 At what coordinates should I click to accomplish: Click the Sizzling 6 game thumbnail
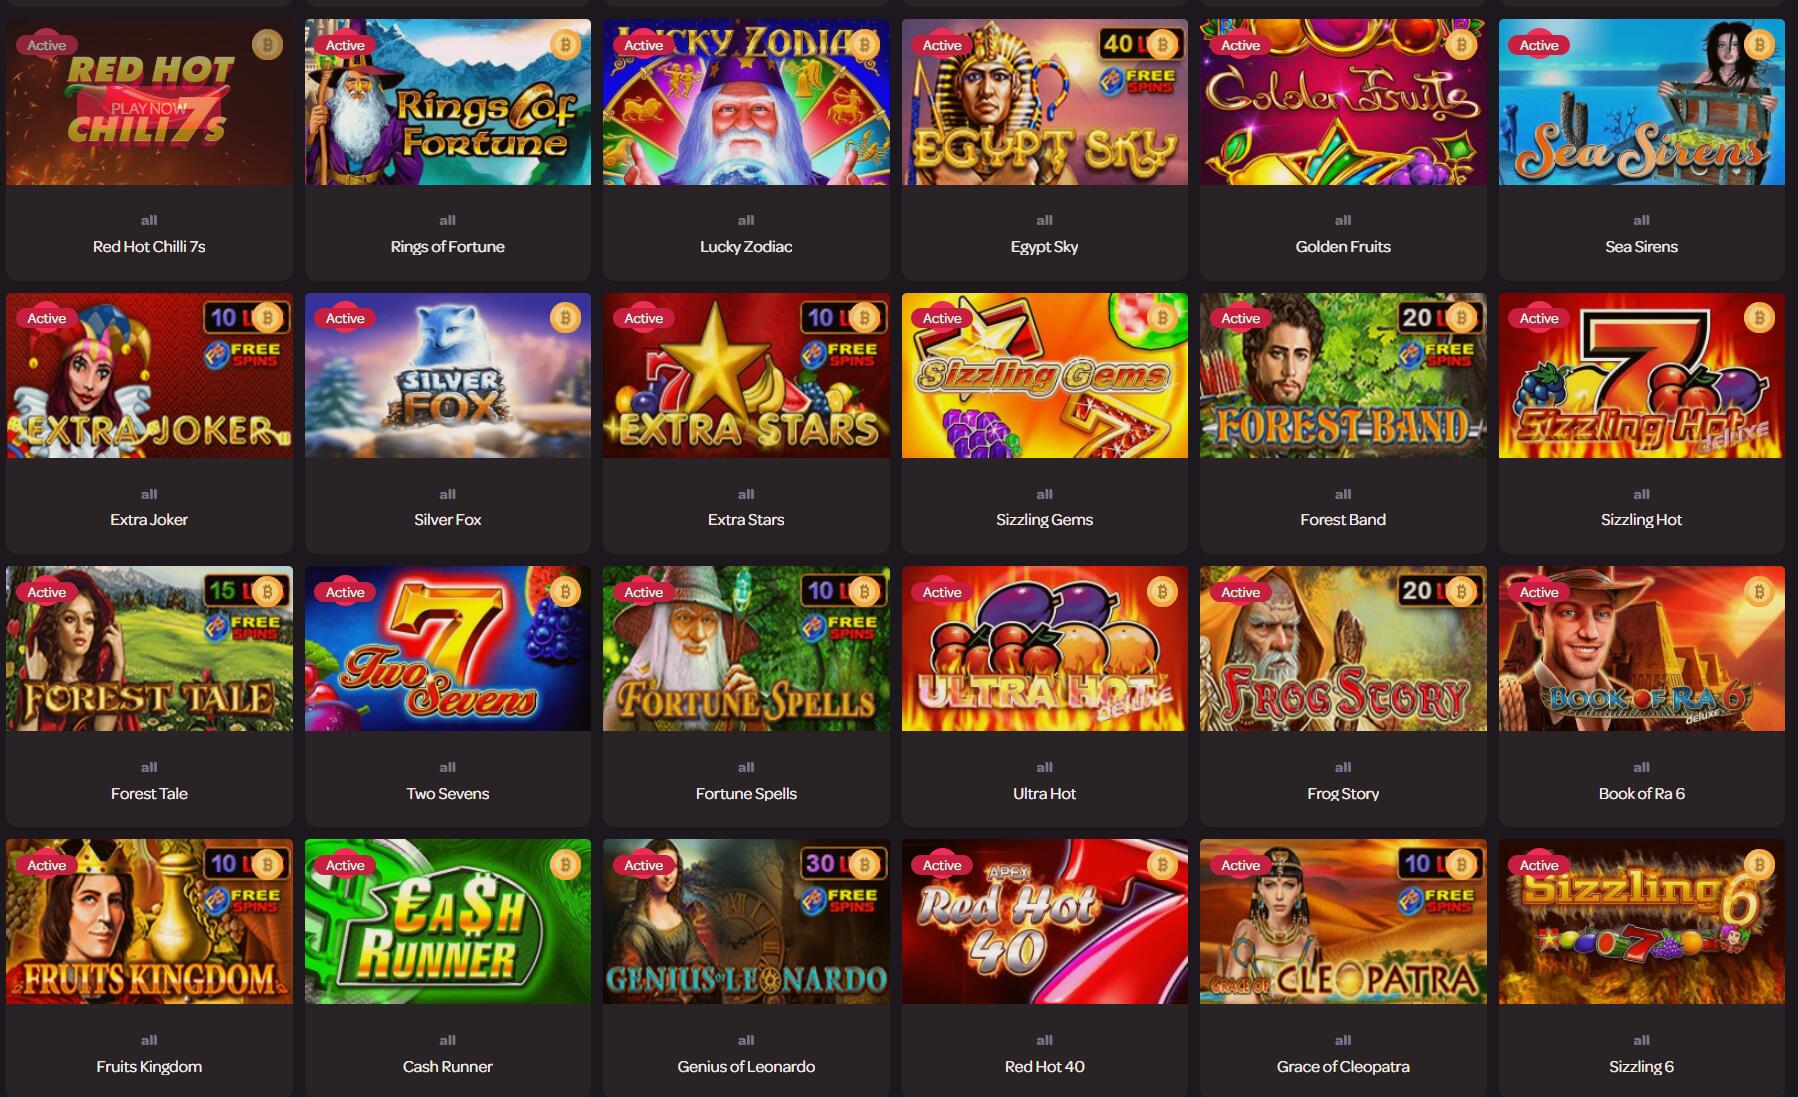[1641, 921]
